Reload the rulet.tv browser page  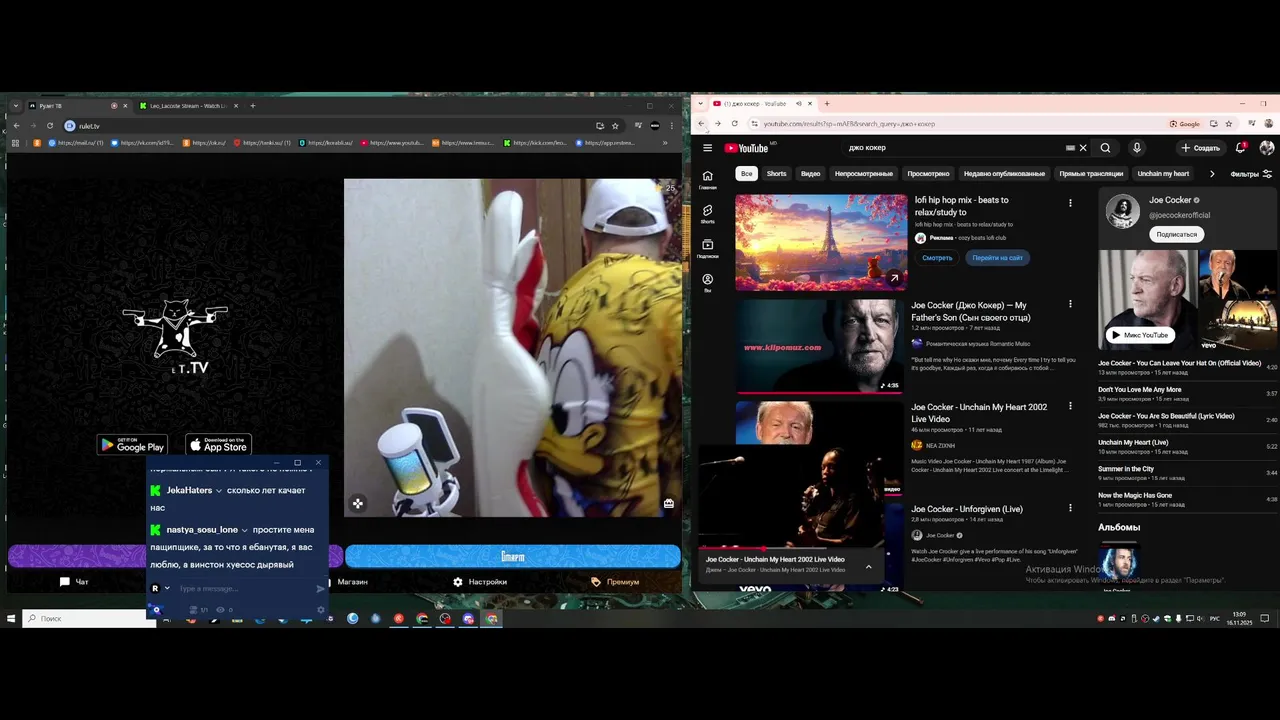[50, 126]
